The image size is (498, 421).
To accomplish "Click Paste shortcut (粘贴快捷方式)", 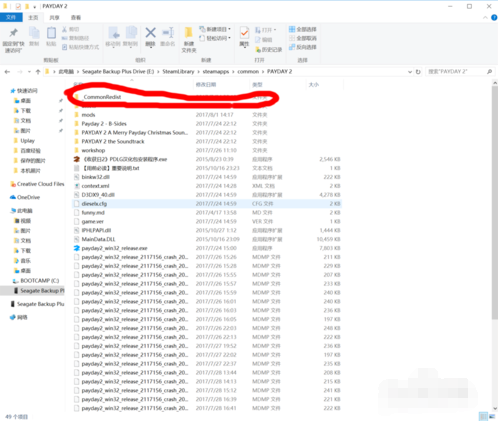I will click(x=80, y=47).
